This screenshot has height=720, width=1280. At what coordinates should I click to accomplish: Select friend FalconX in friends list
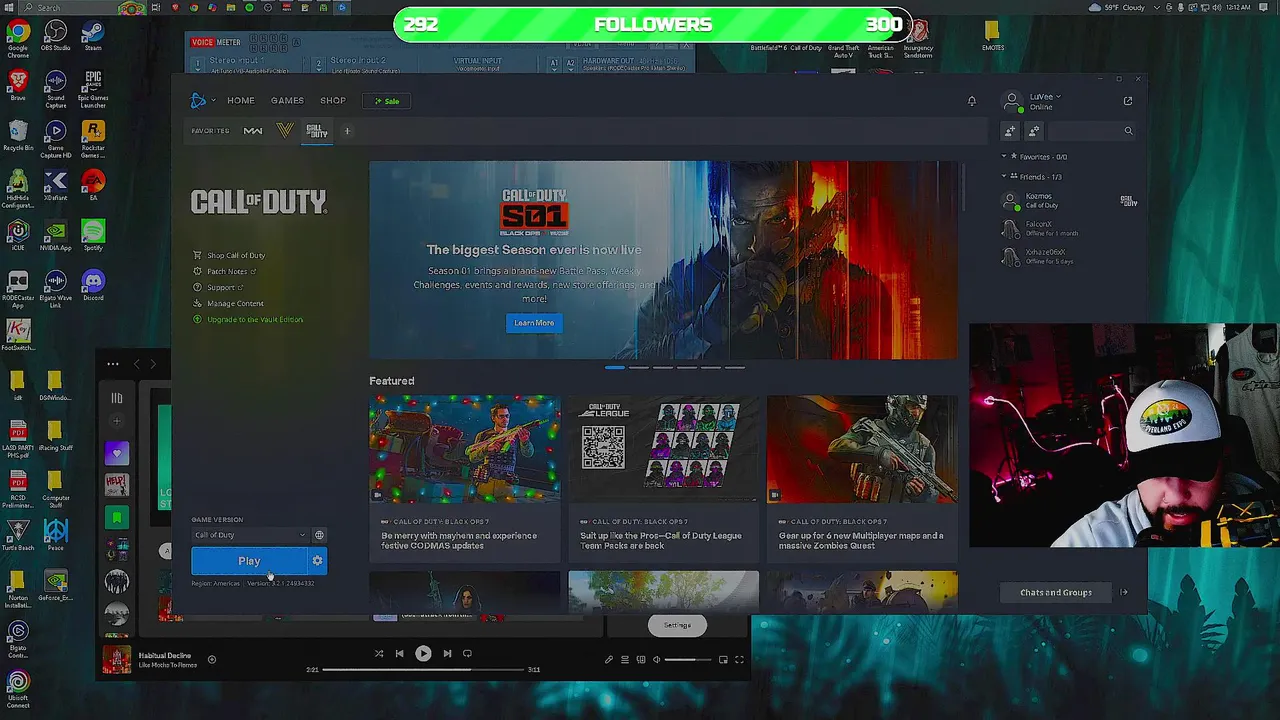[x=1070, y=229]
